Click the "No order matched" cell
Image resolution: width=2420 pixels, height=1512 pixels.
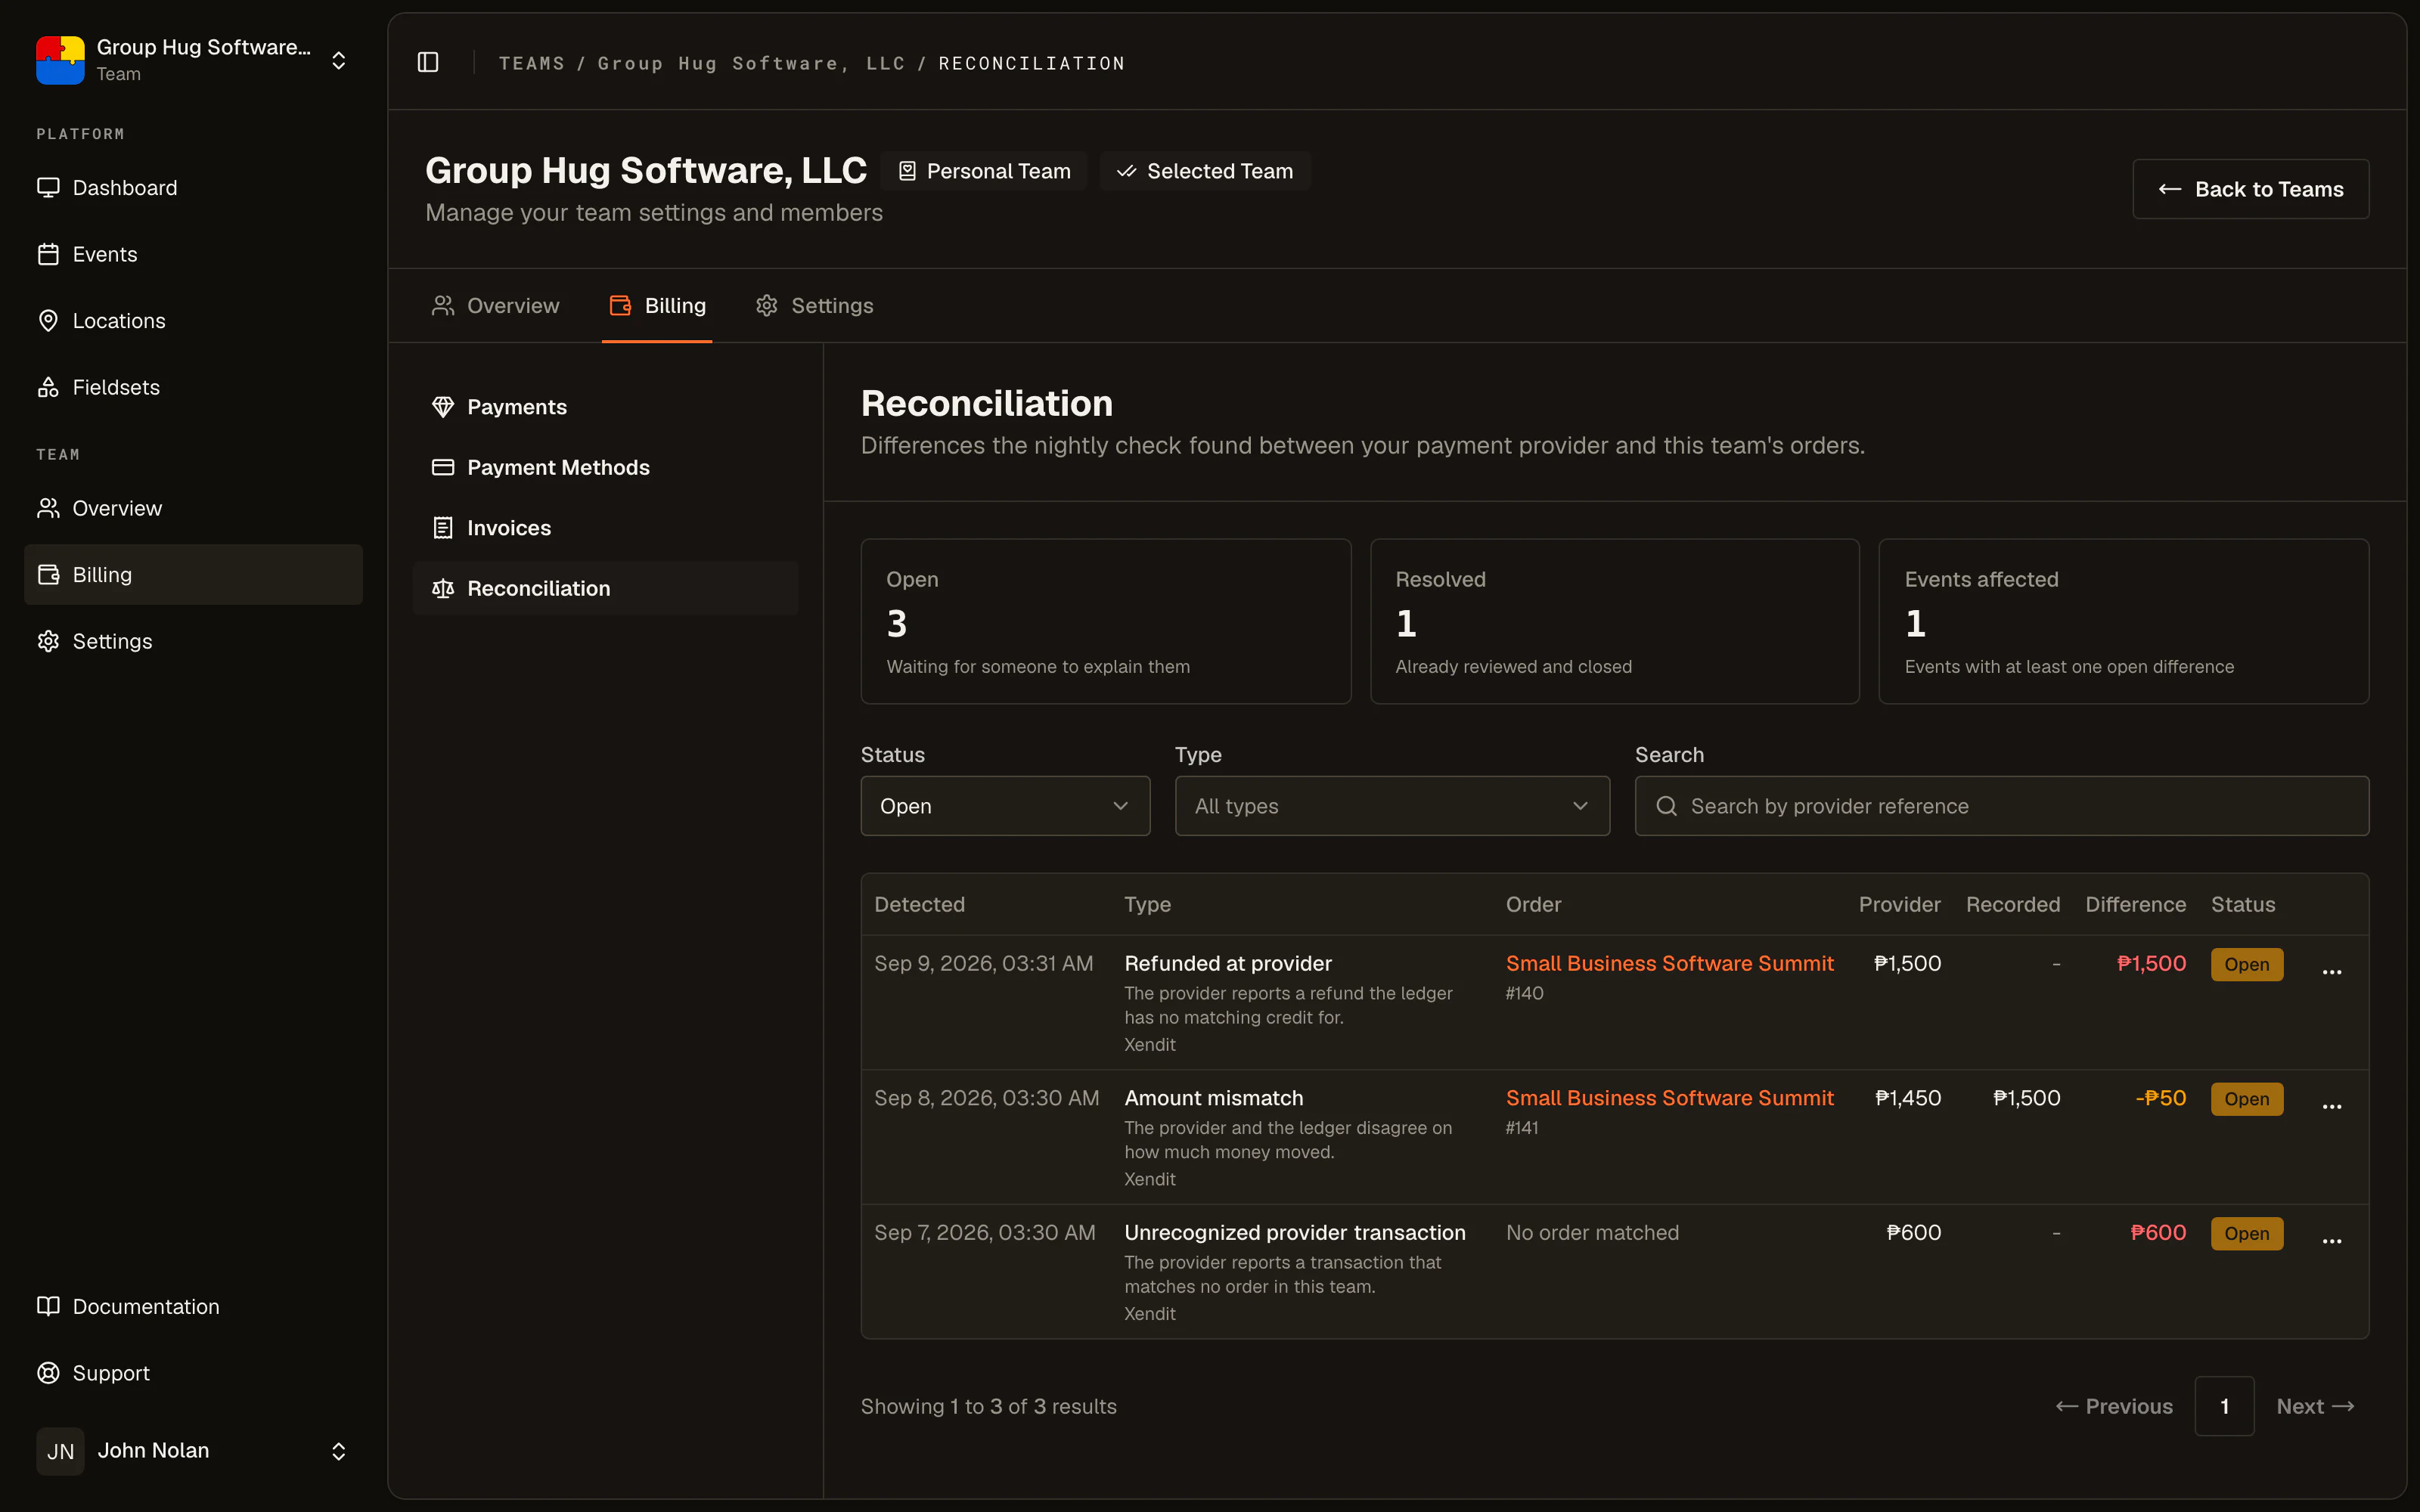1592,1233
